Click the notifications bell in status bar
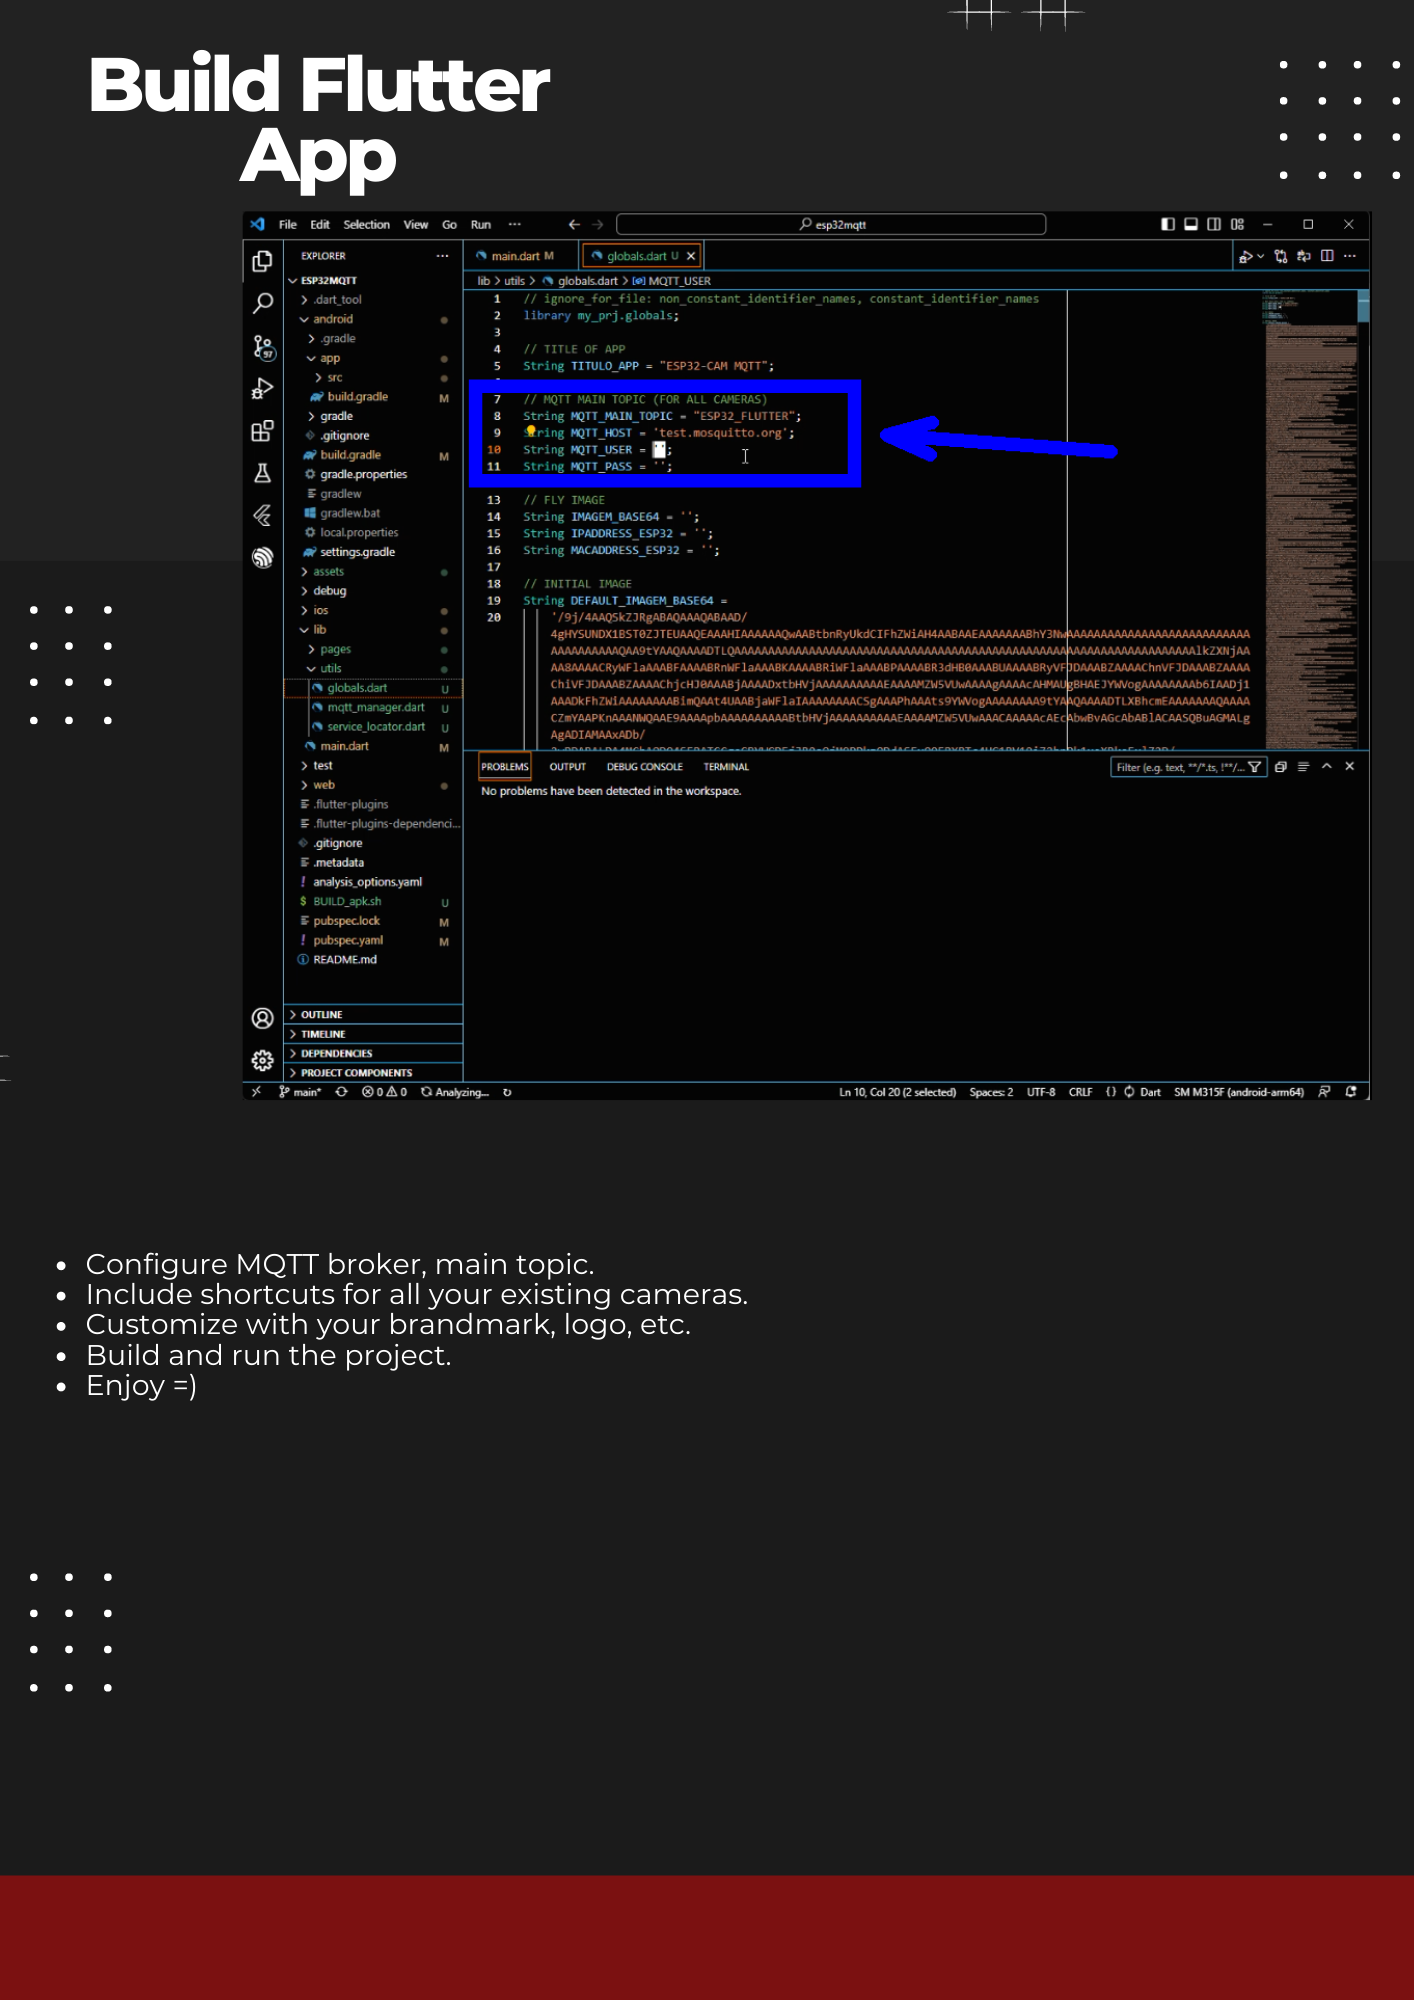 pyautogui.click(x=1351, y=1092)
